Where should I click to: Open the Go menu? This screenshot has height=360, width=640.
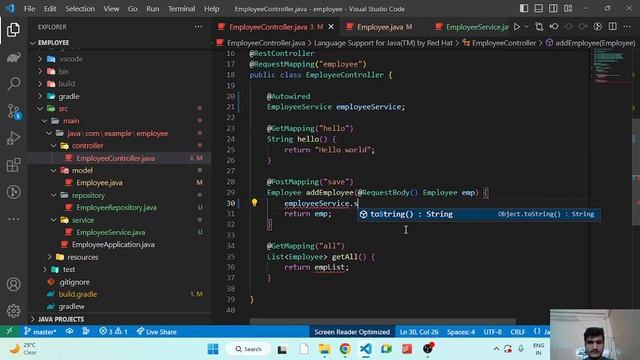[133, 9]
